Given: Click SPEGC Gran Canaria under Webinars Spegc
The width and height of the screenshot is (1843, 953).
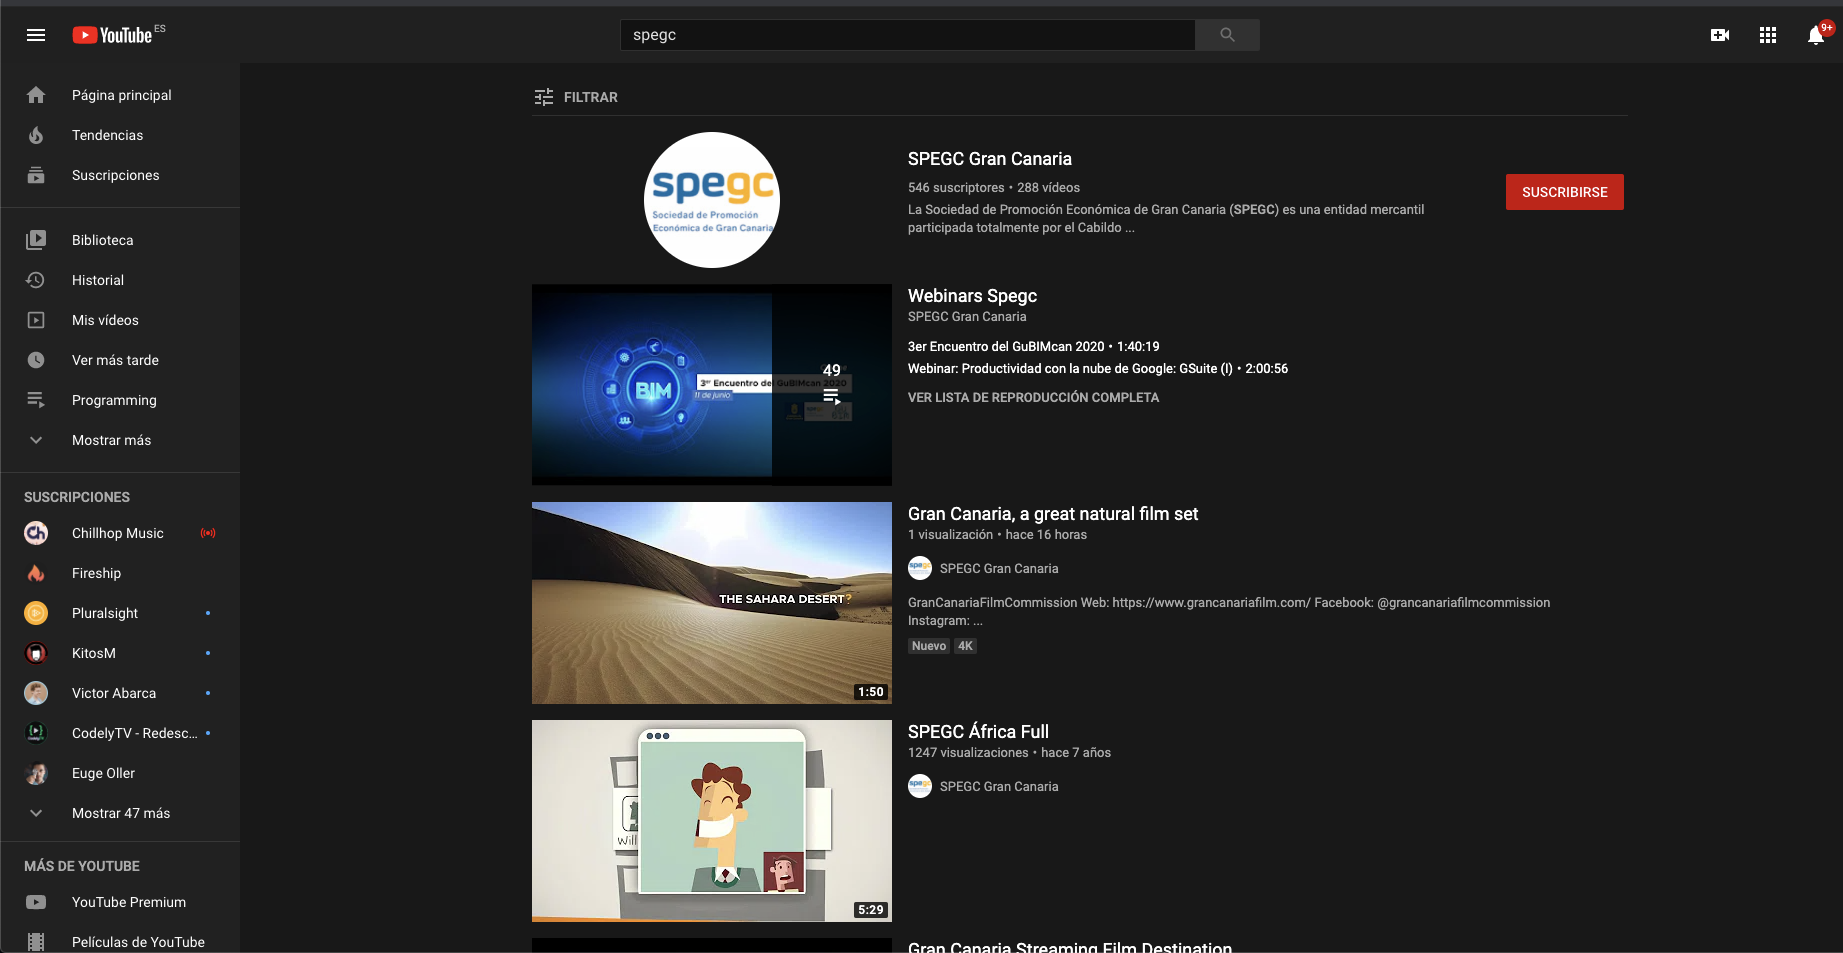Looking at the screenshot, I should pyautogui.click(x=967, y=316).
